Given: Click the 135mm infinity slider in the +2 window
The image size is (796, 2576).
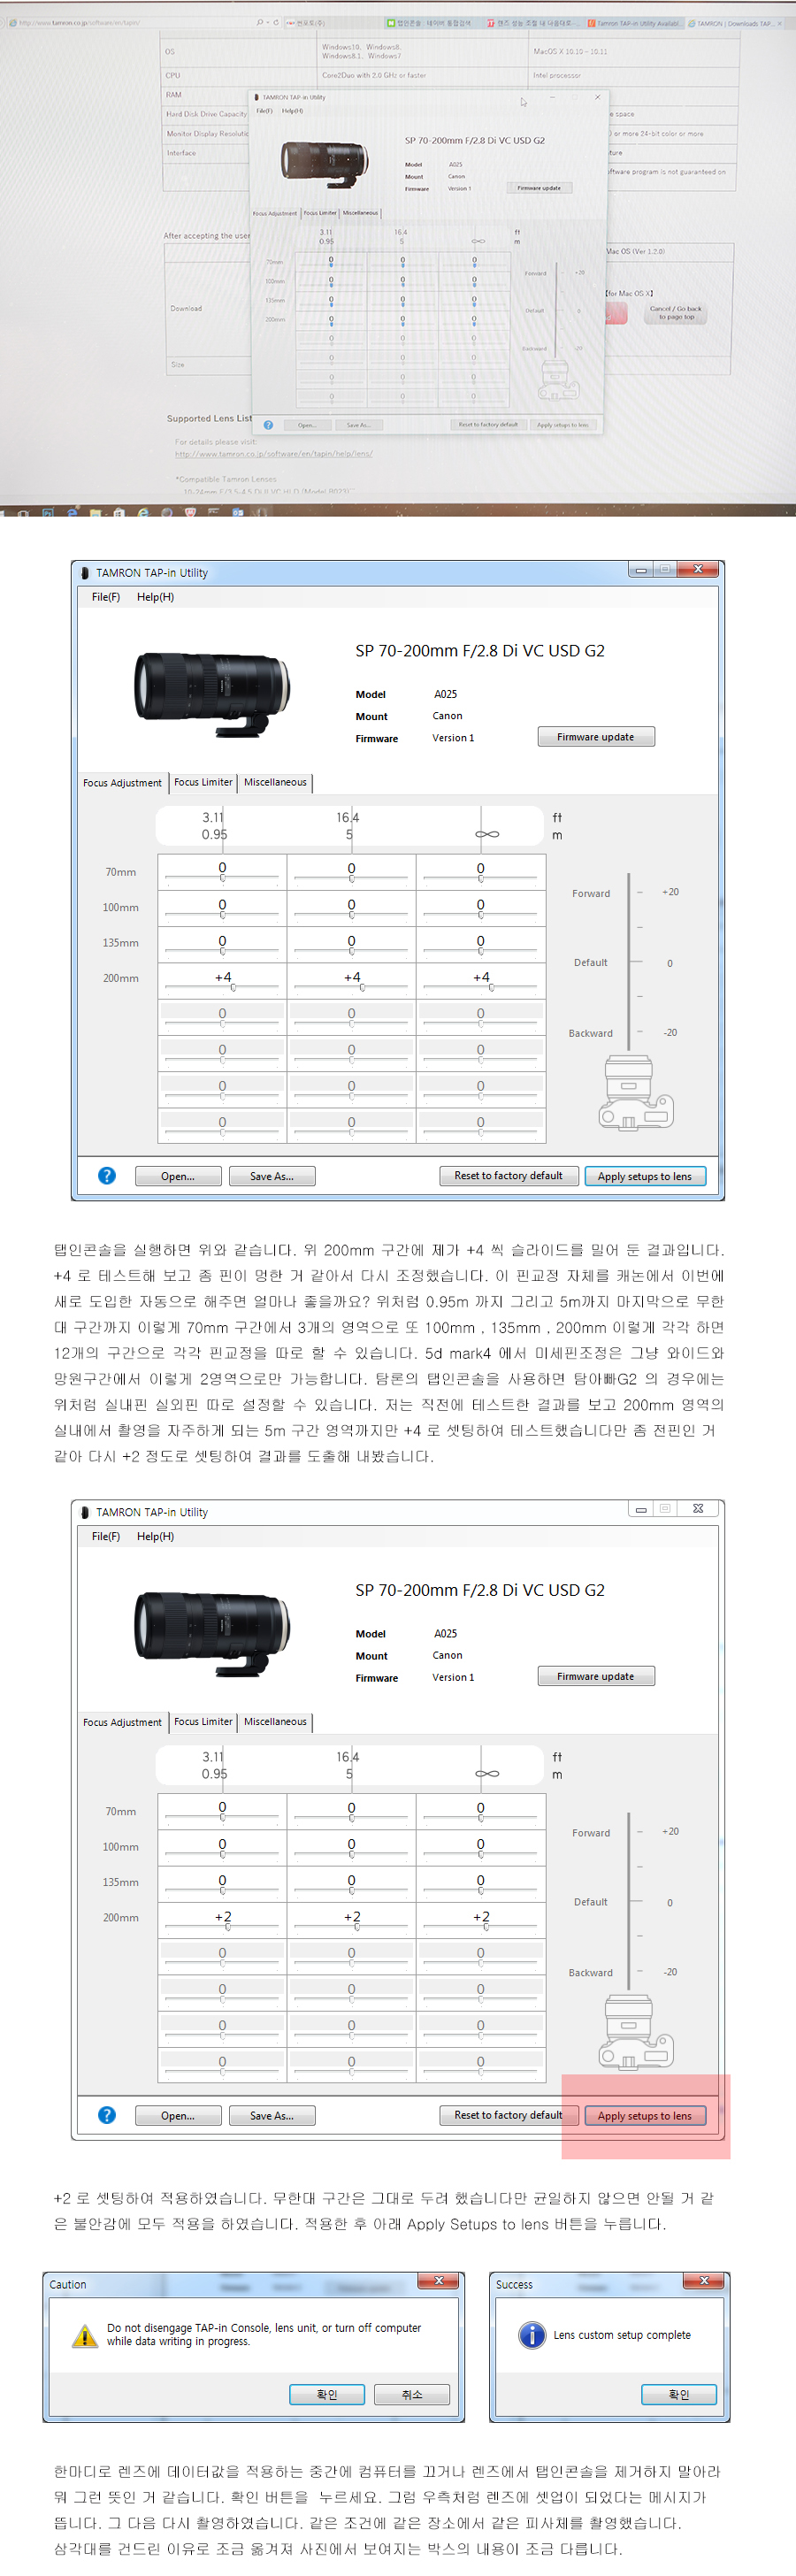Looking at the screenshot, I should click(481, 1889).
